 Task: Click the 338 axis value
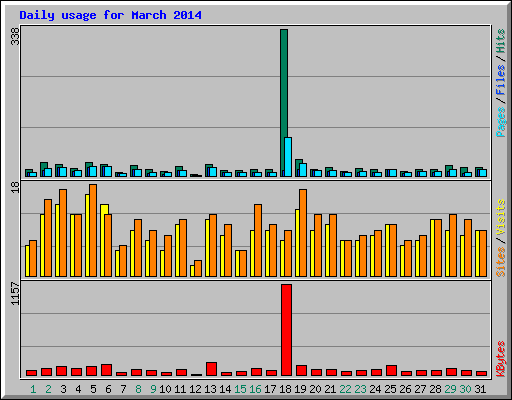click(x=15, y=36)
